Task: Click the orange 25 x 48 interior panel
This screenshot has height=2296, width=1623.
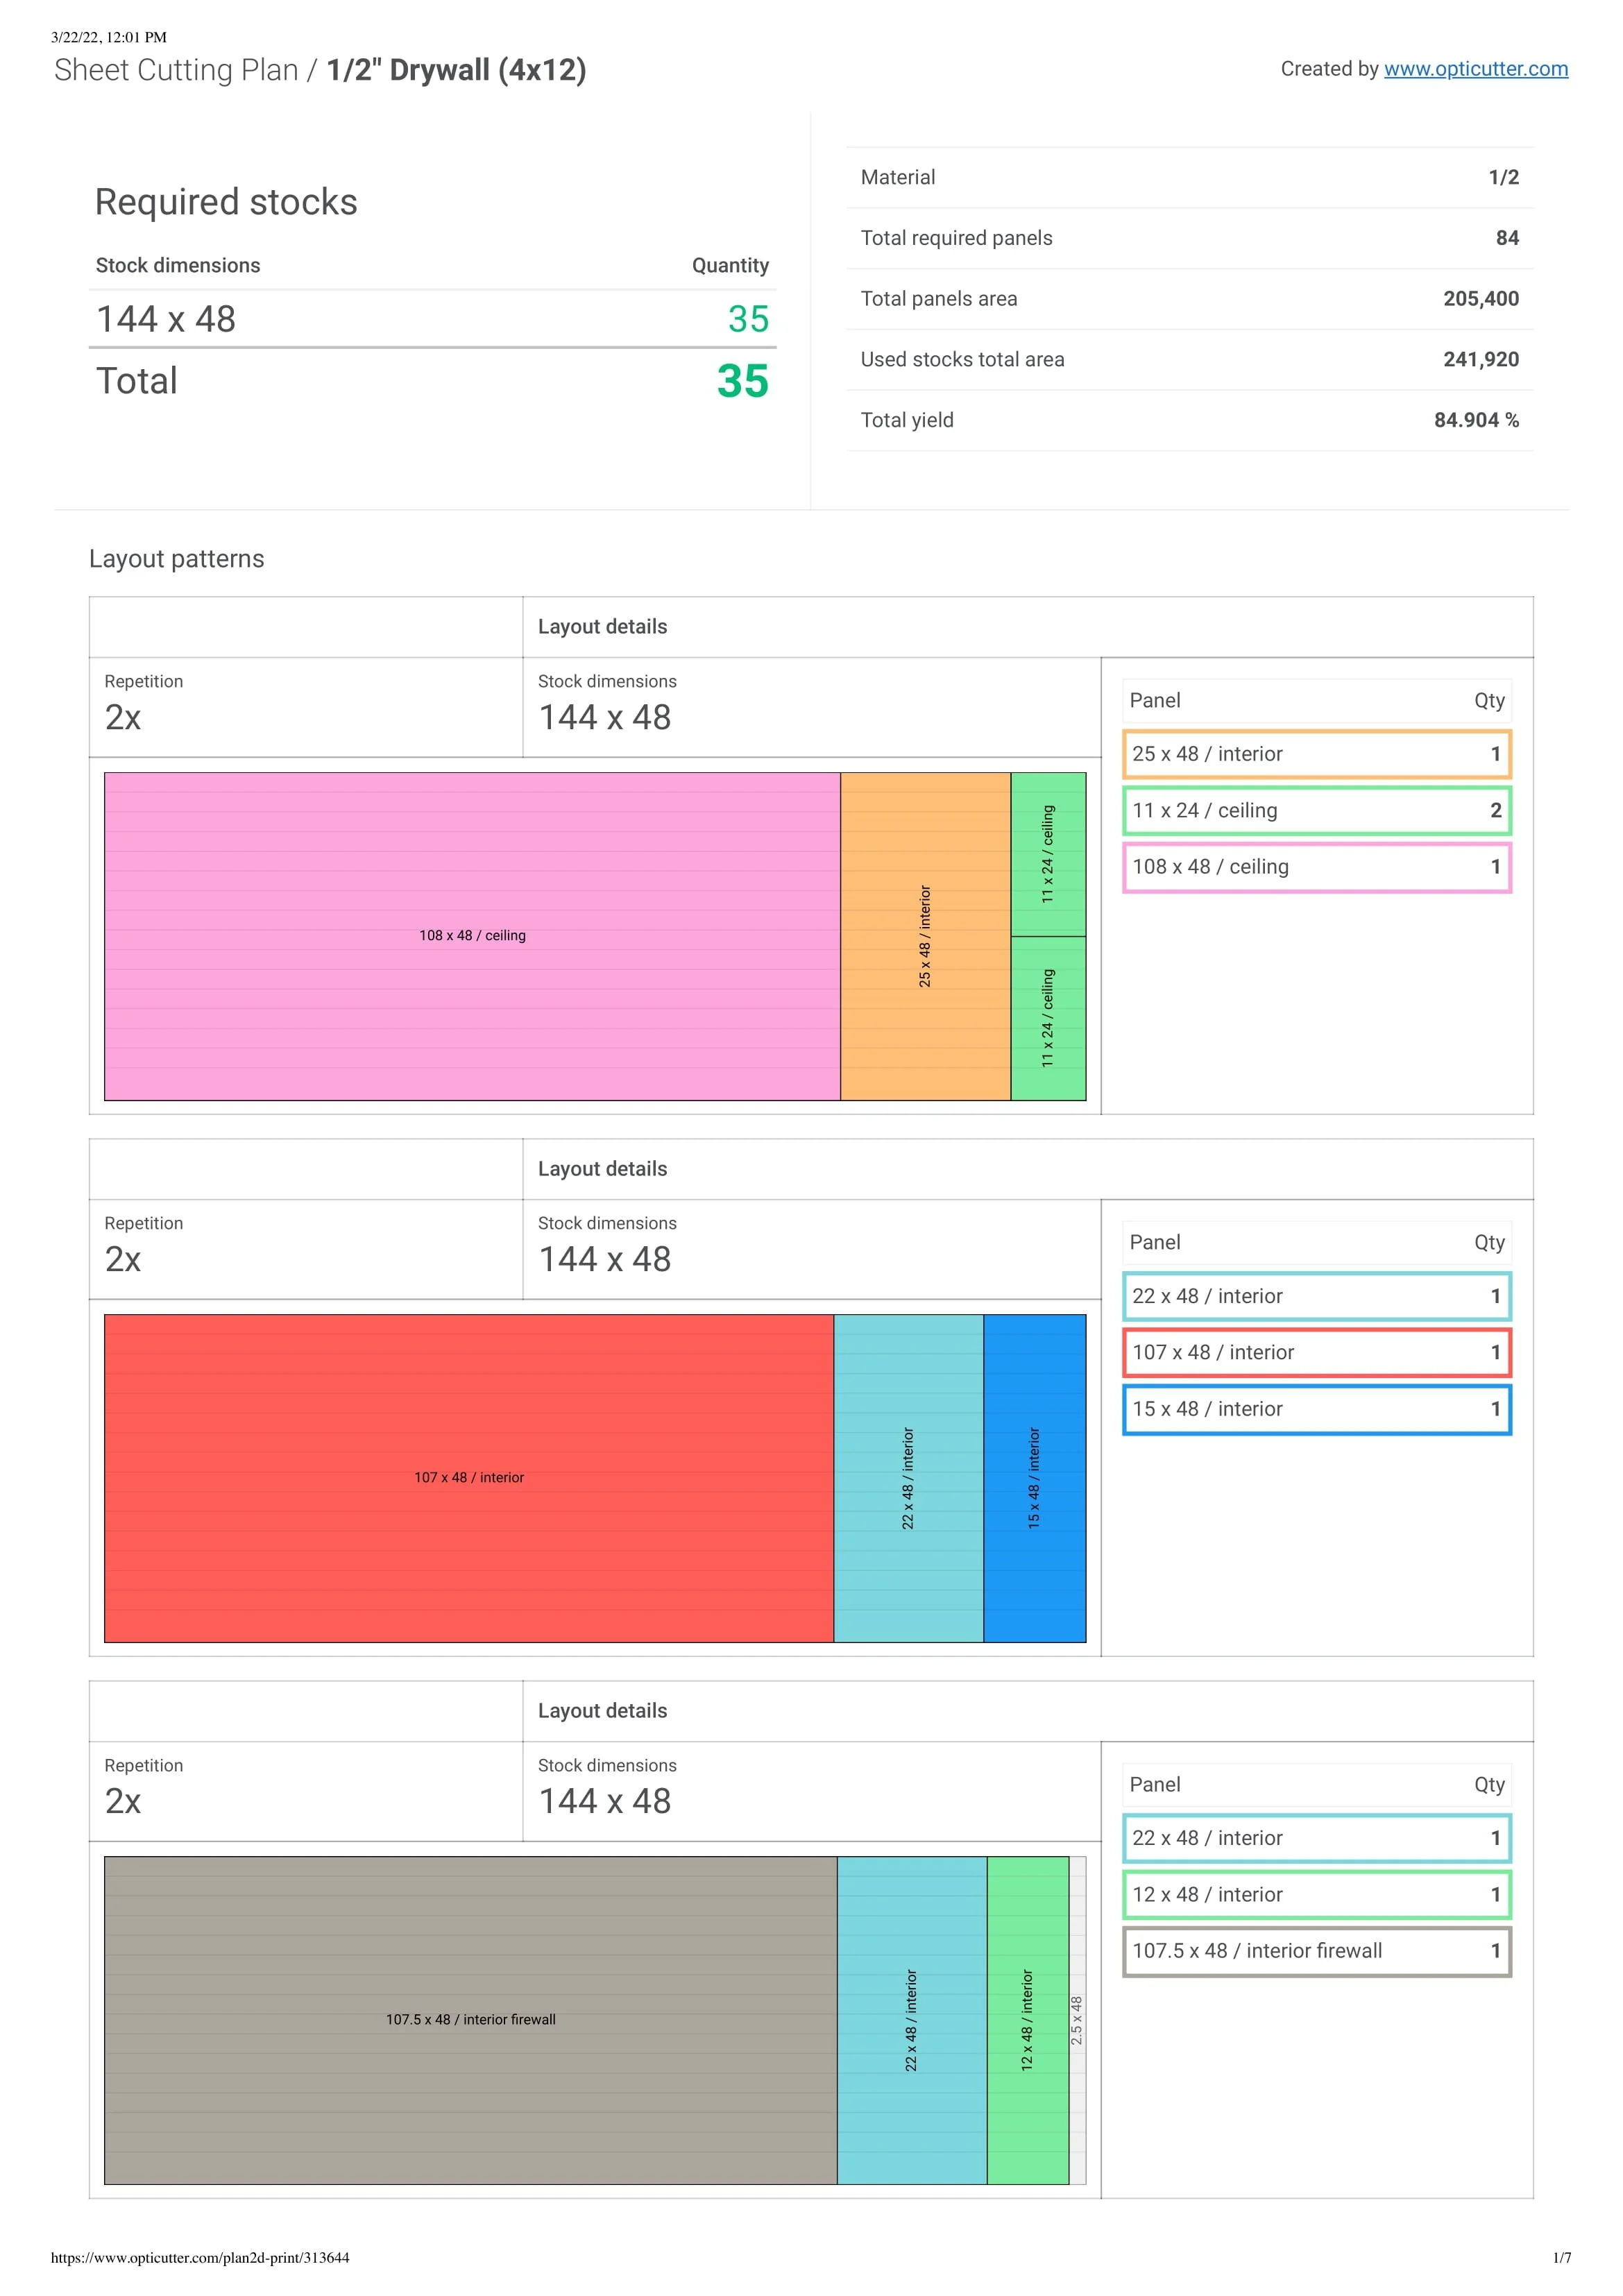Action: pos(925,936)
